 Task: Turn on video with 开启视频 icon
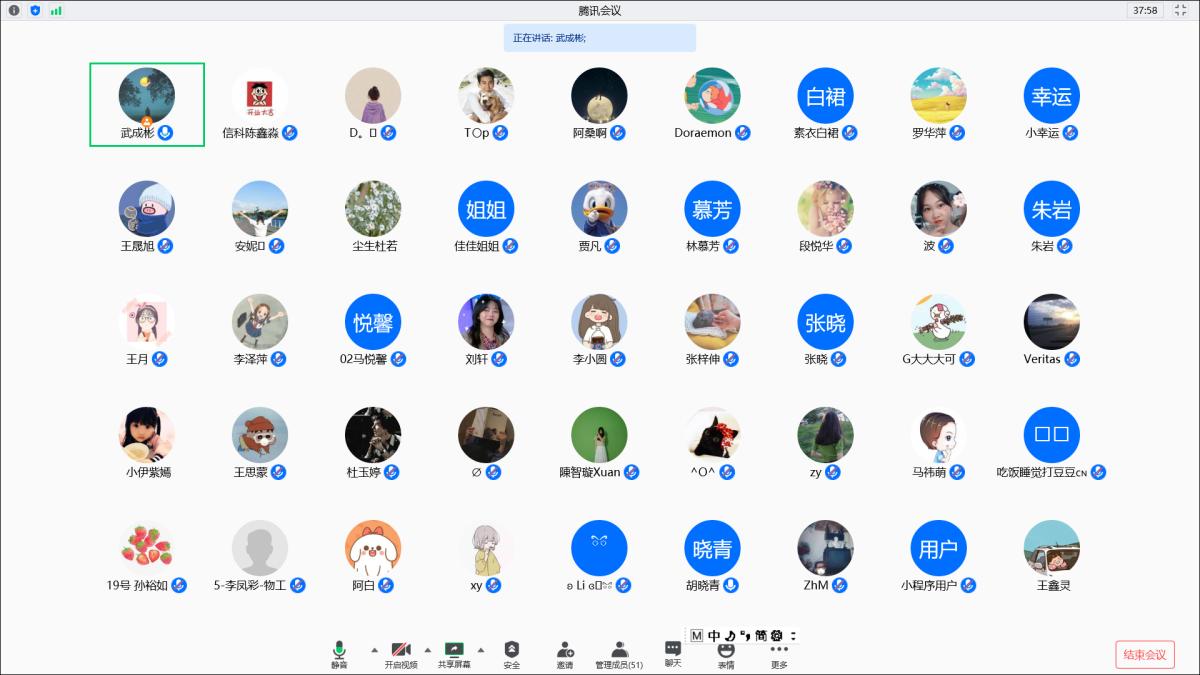pos(401,650)
